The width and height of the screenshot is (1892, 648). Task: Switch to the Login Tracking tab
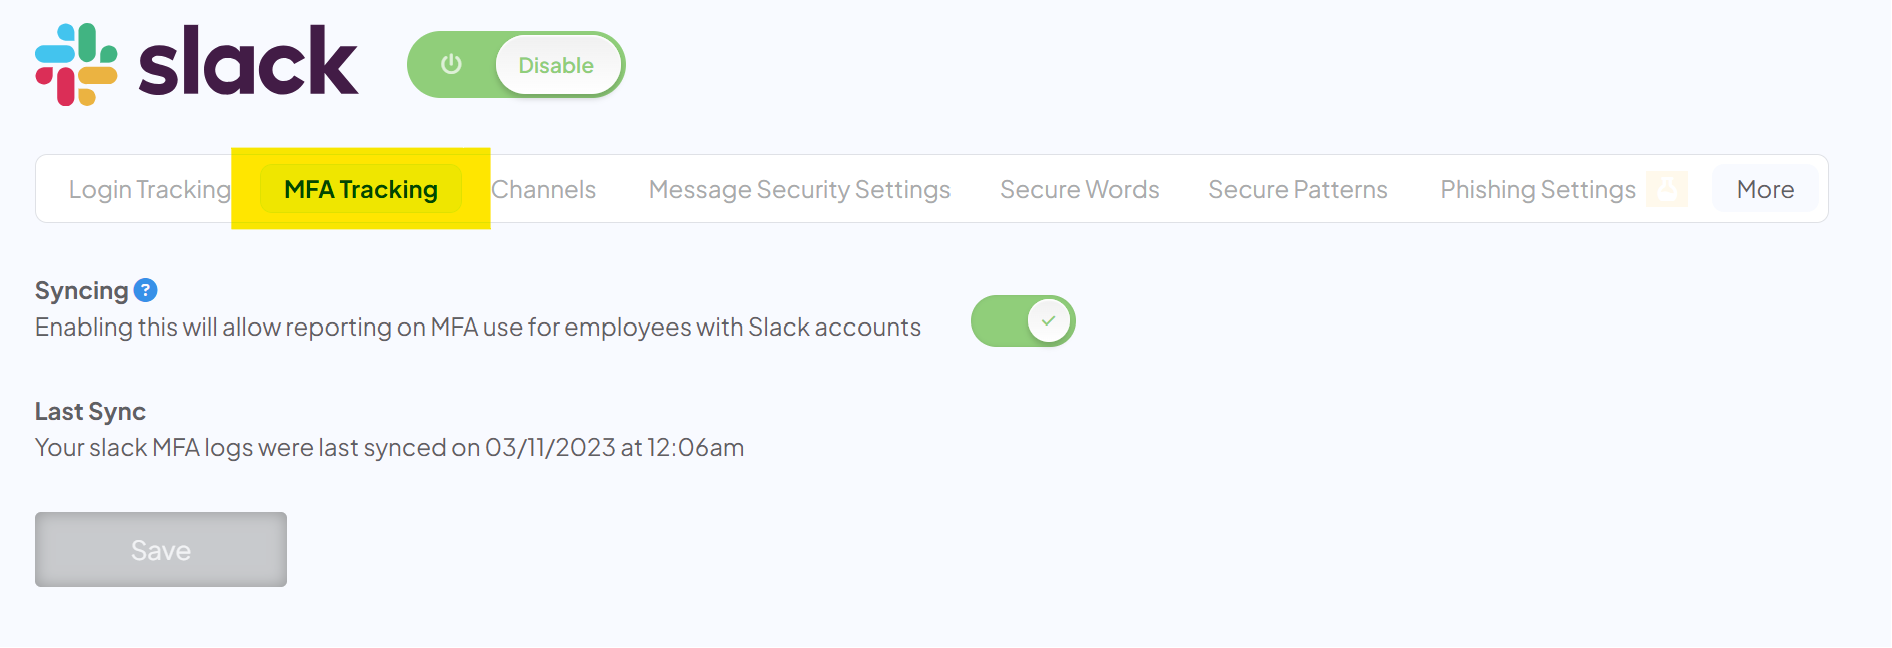[148, 189]
